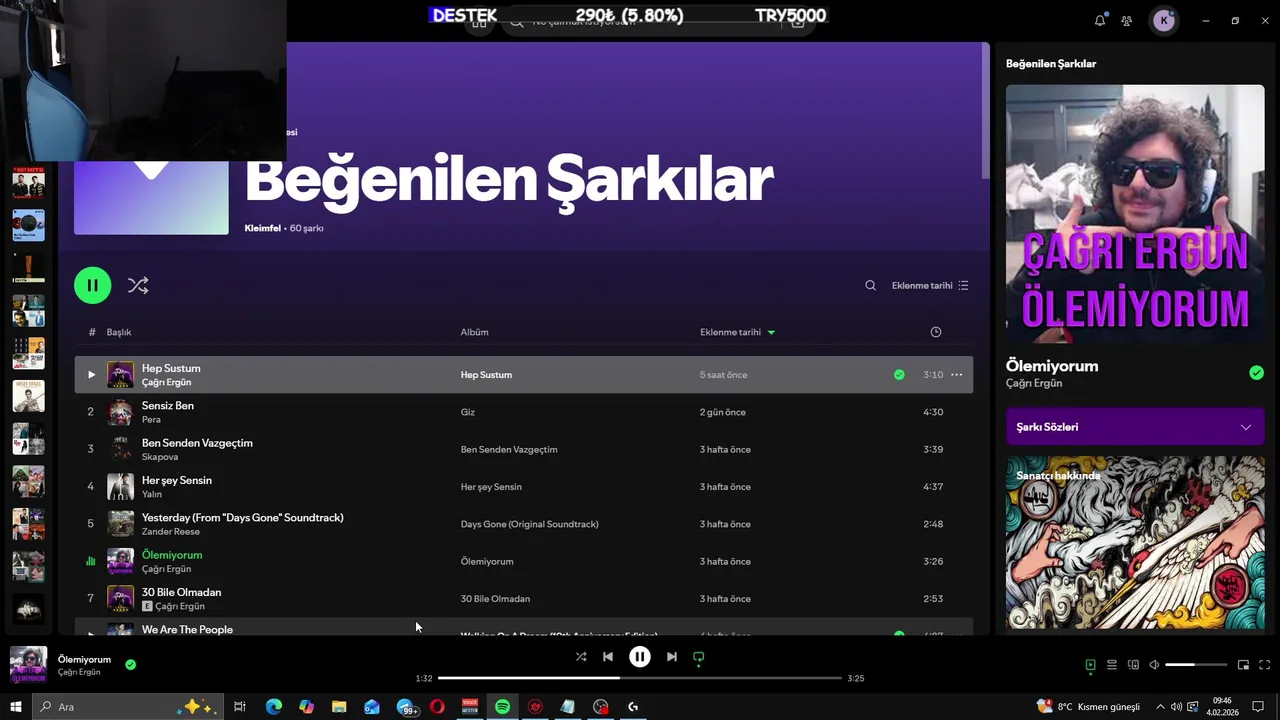The height and width of the screenshot is (720, 1280).
Task: Click the green liked checkmark on Hep Sustum
Action: point(899,375)
